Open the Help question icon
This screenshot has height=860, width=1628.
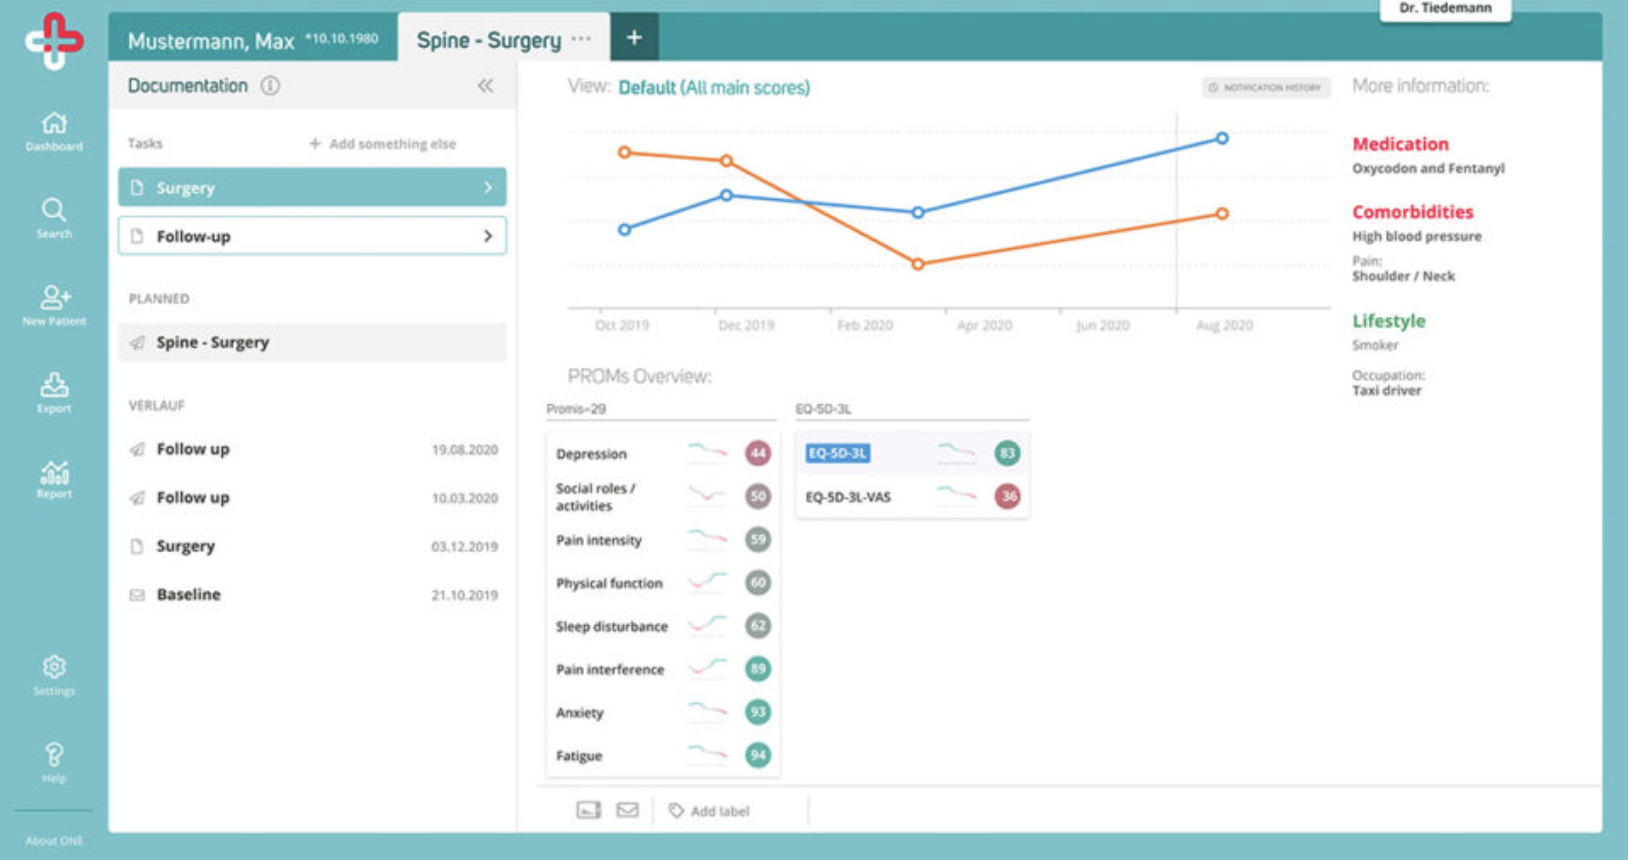(54, 754)
